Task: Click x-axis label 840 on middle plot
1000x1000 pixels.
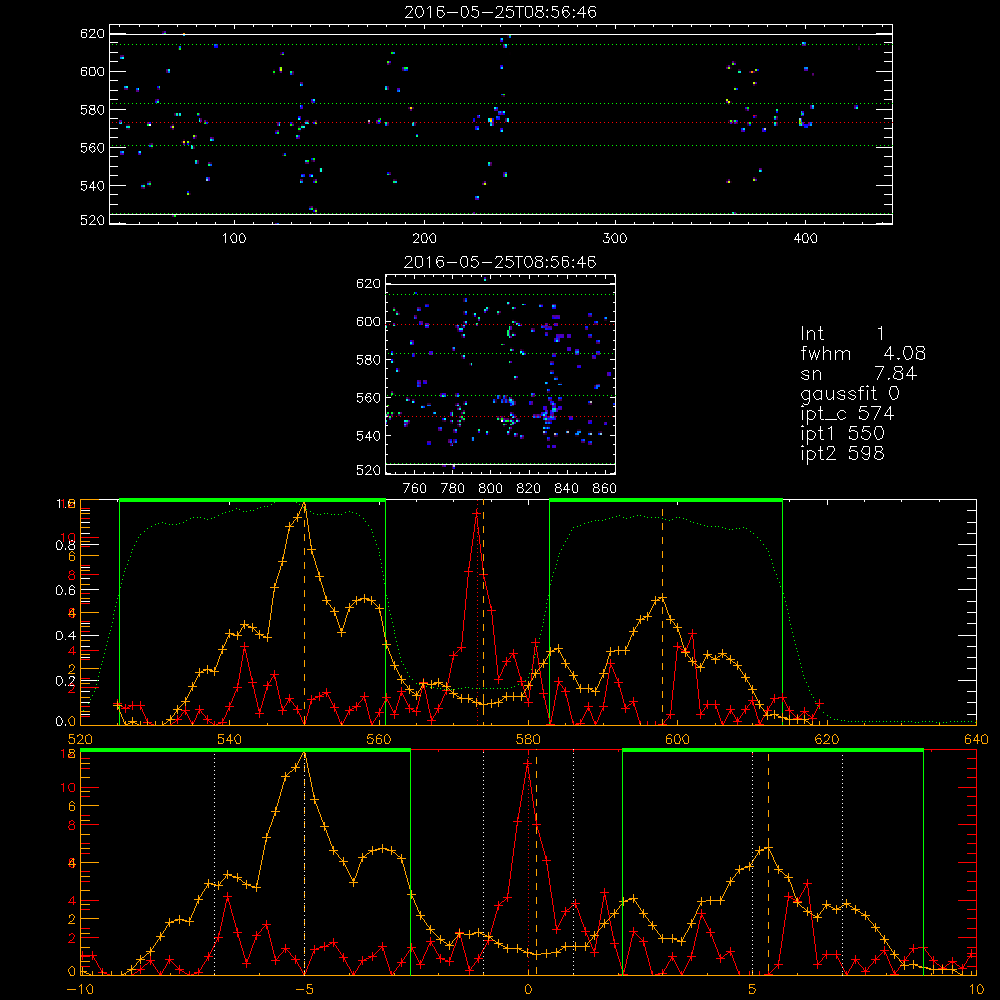Action: point(566,489)
